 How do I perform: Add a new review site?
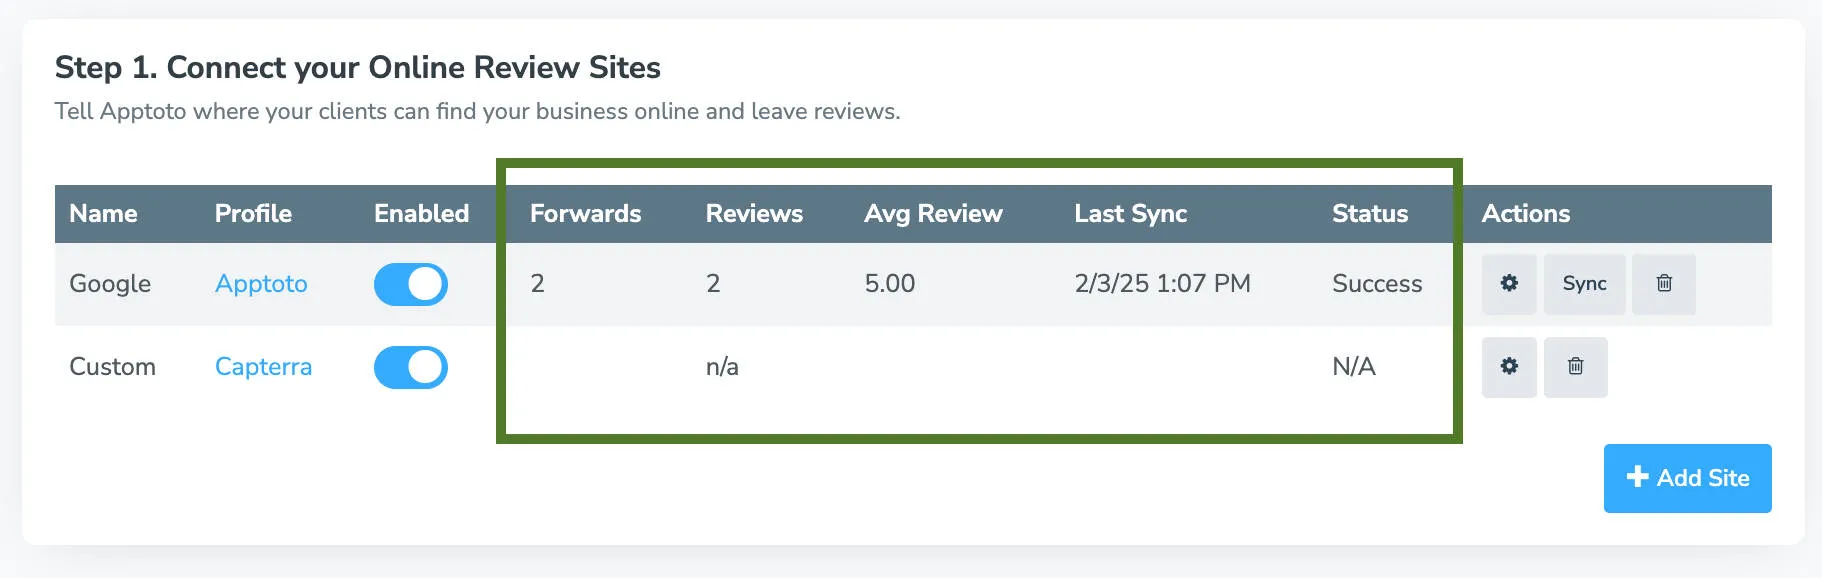pos(1687,478)
